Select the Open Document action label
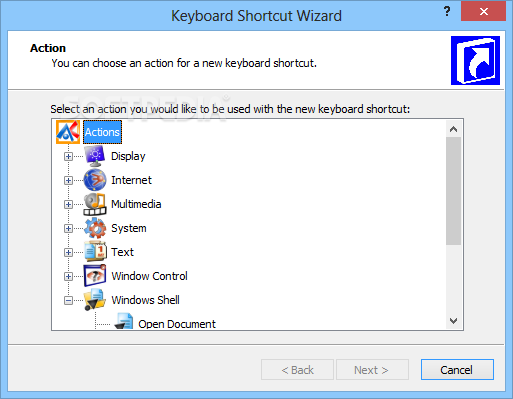The image size is (513, 399). pyautogui.click(x=177, y=324)
